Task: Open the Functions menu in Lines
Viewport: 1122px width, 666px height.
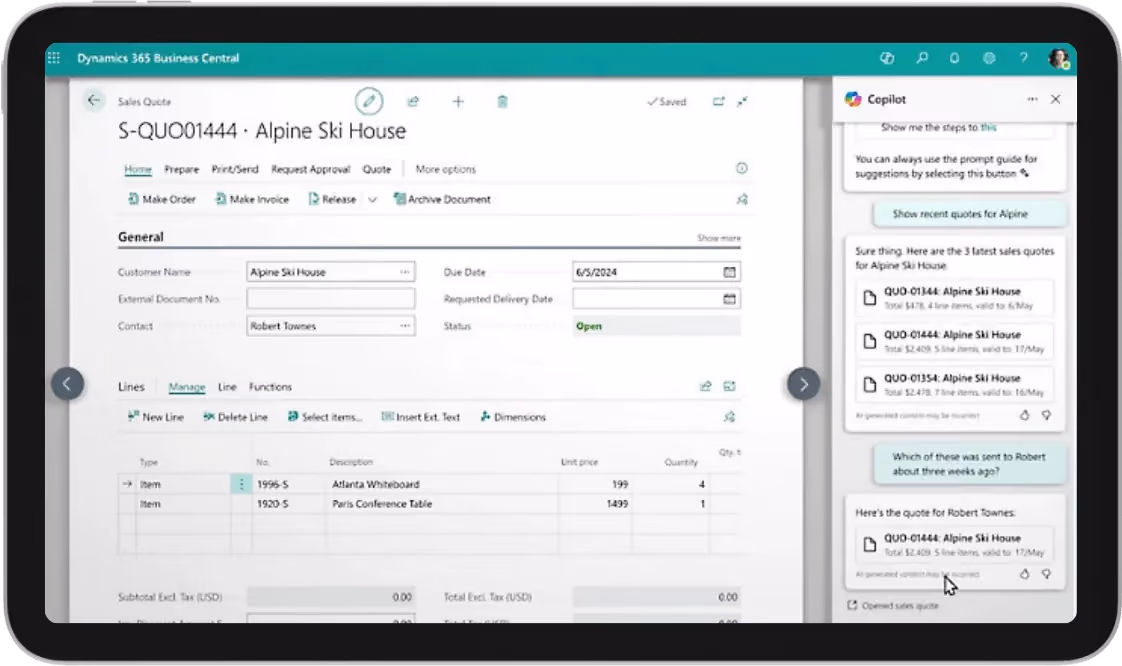Action: click(270, 387)
